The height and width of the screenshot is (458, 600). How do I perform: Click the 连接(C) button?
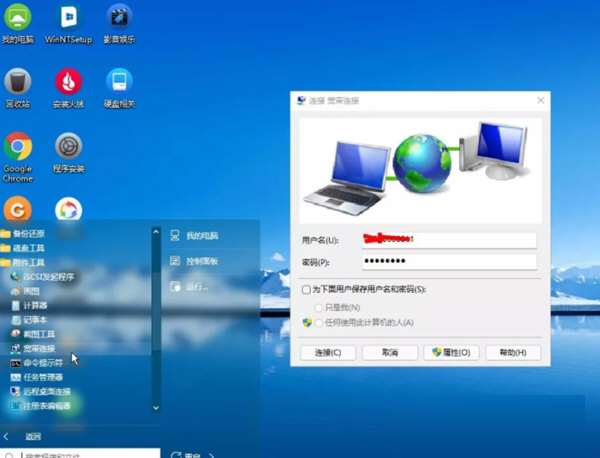tap(328, 353)
